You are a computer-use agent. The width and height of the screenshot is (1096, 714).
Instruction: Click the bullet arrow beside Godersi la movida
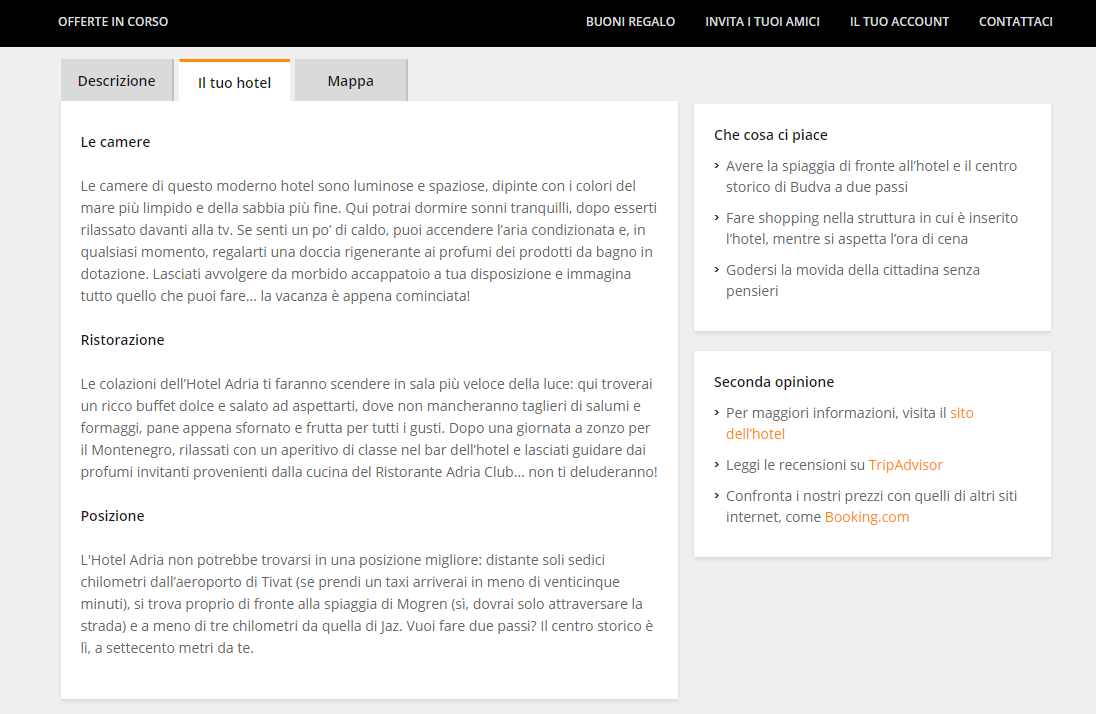pyautogui.click(x=717, y=270)
